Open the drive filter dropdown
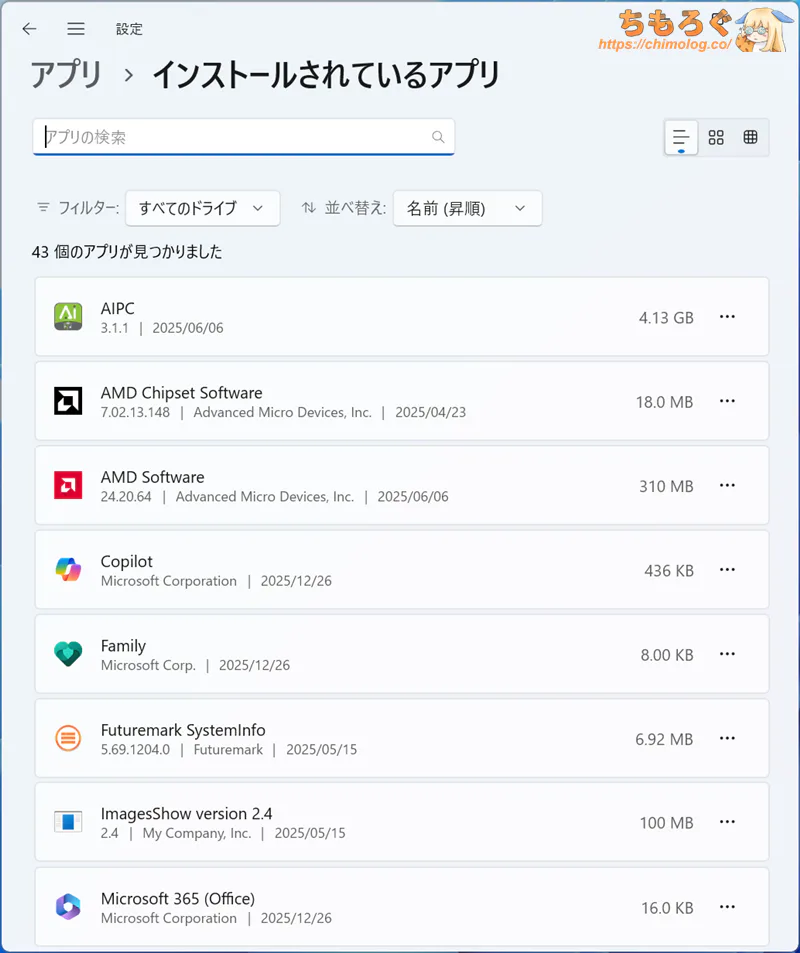Image resolution: width=800 pixels, height=953 pixels. pos(201,208)
